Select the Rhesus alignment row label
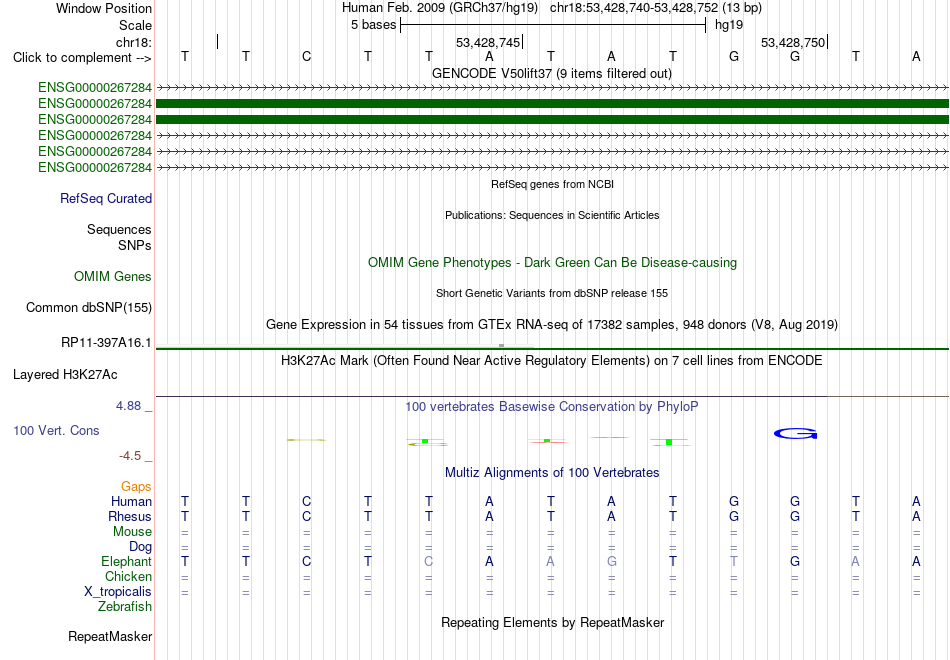Viewport: 950px width, 660px height. click(130, 516)
